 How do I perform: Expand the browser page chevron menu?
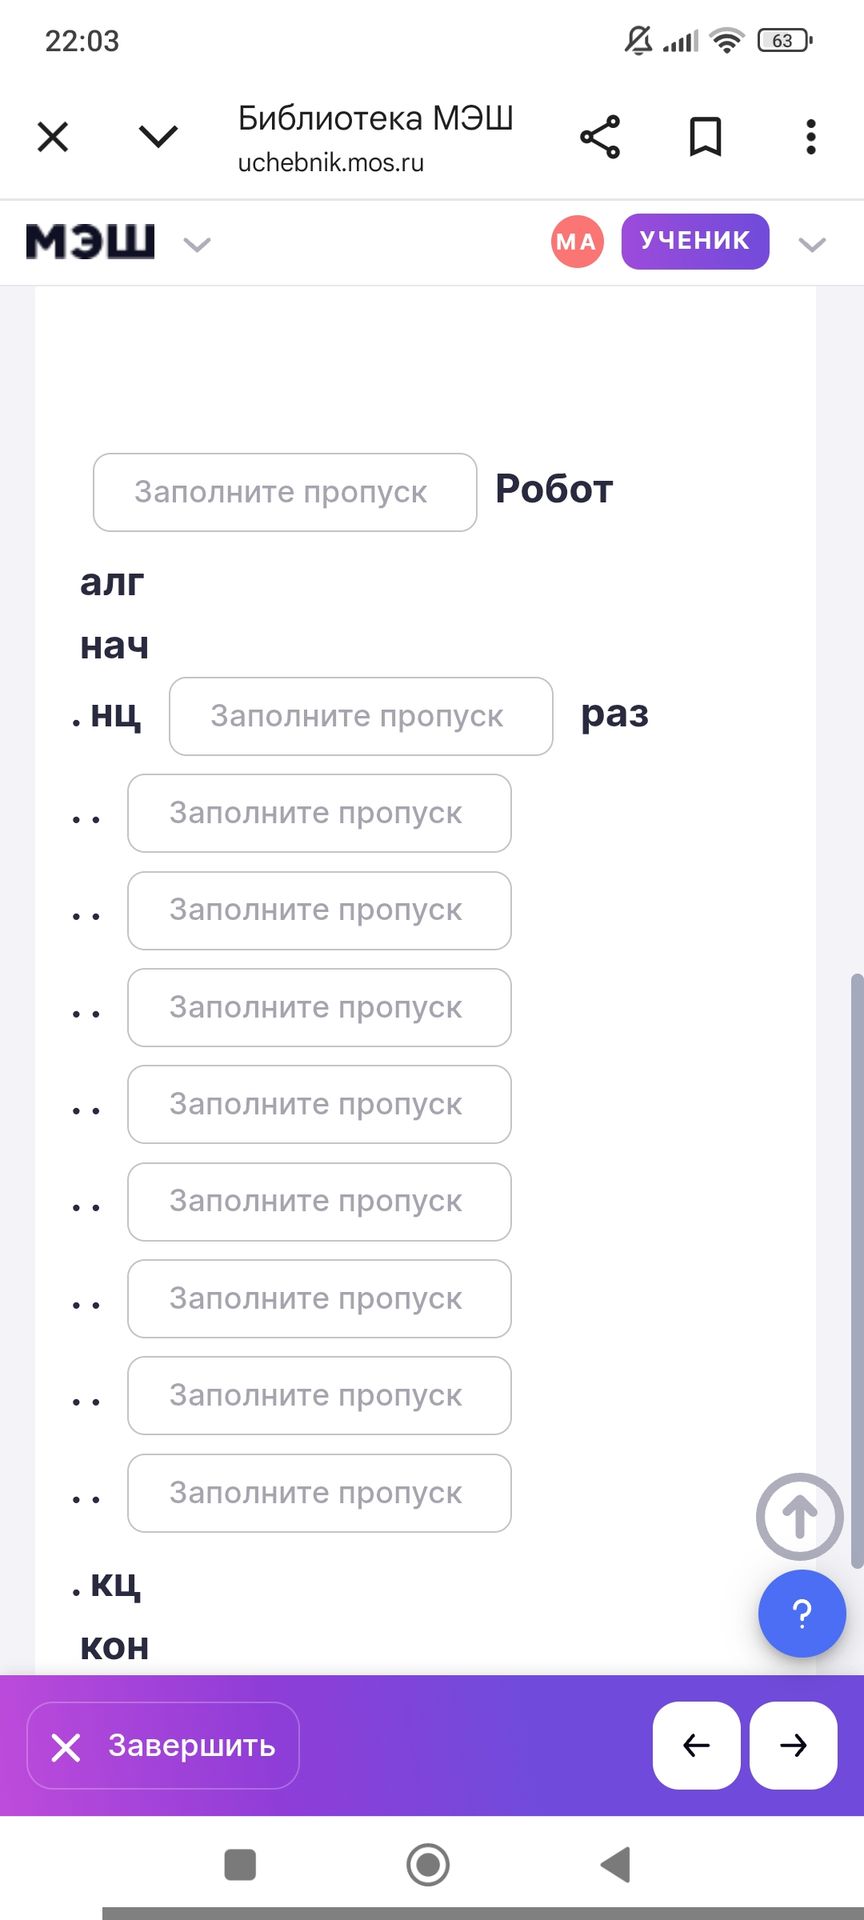pyautogui.click(x=158, y=136)
